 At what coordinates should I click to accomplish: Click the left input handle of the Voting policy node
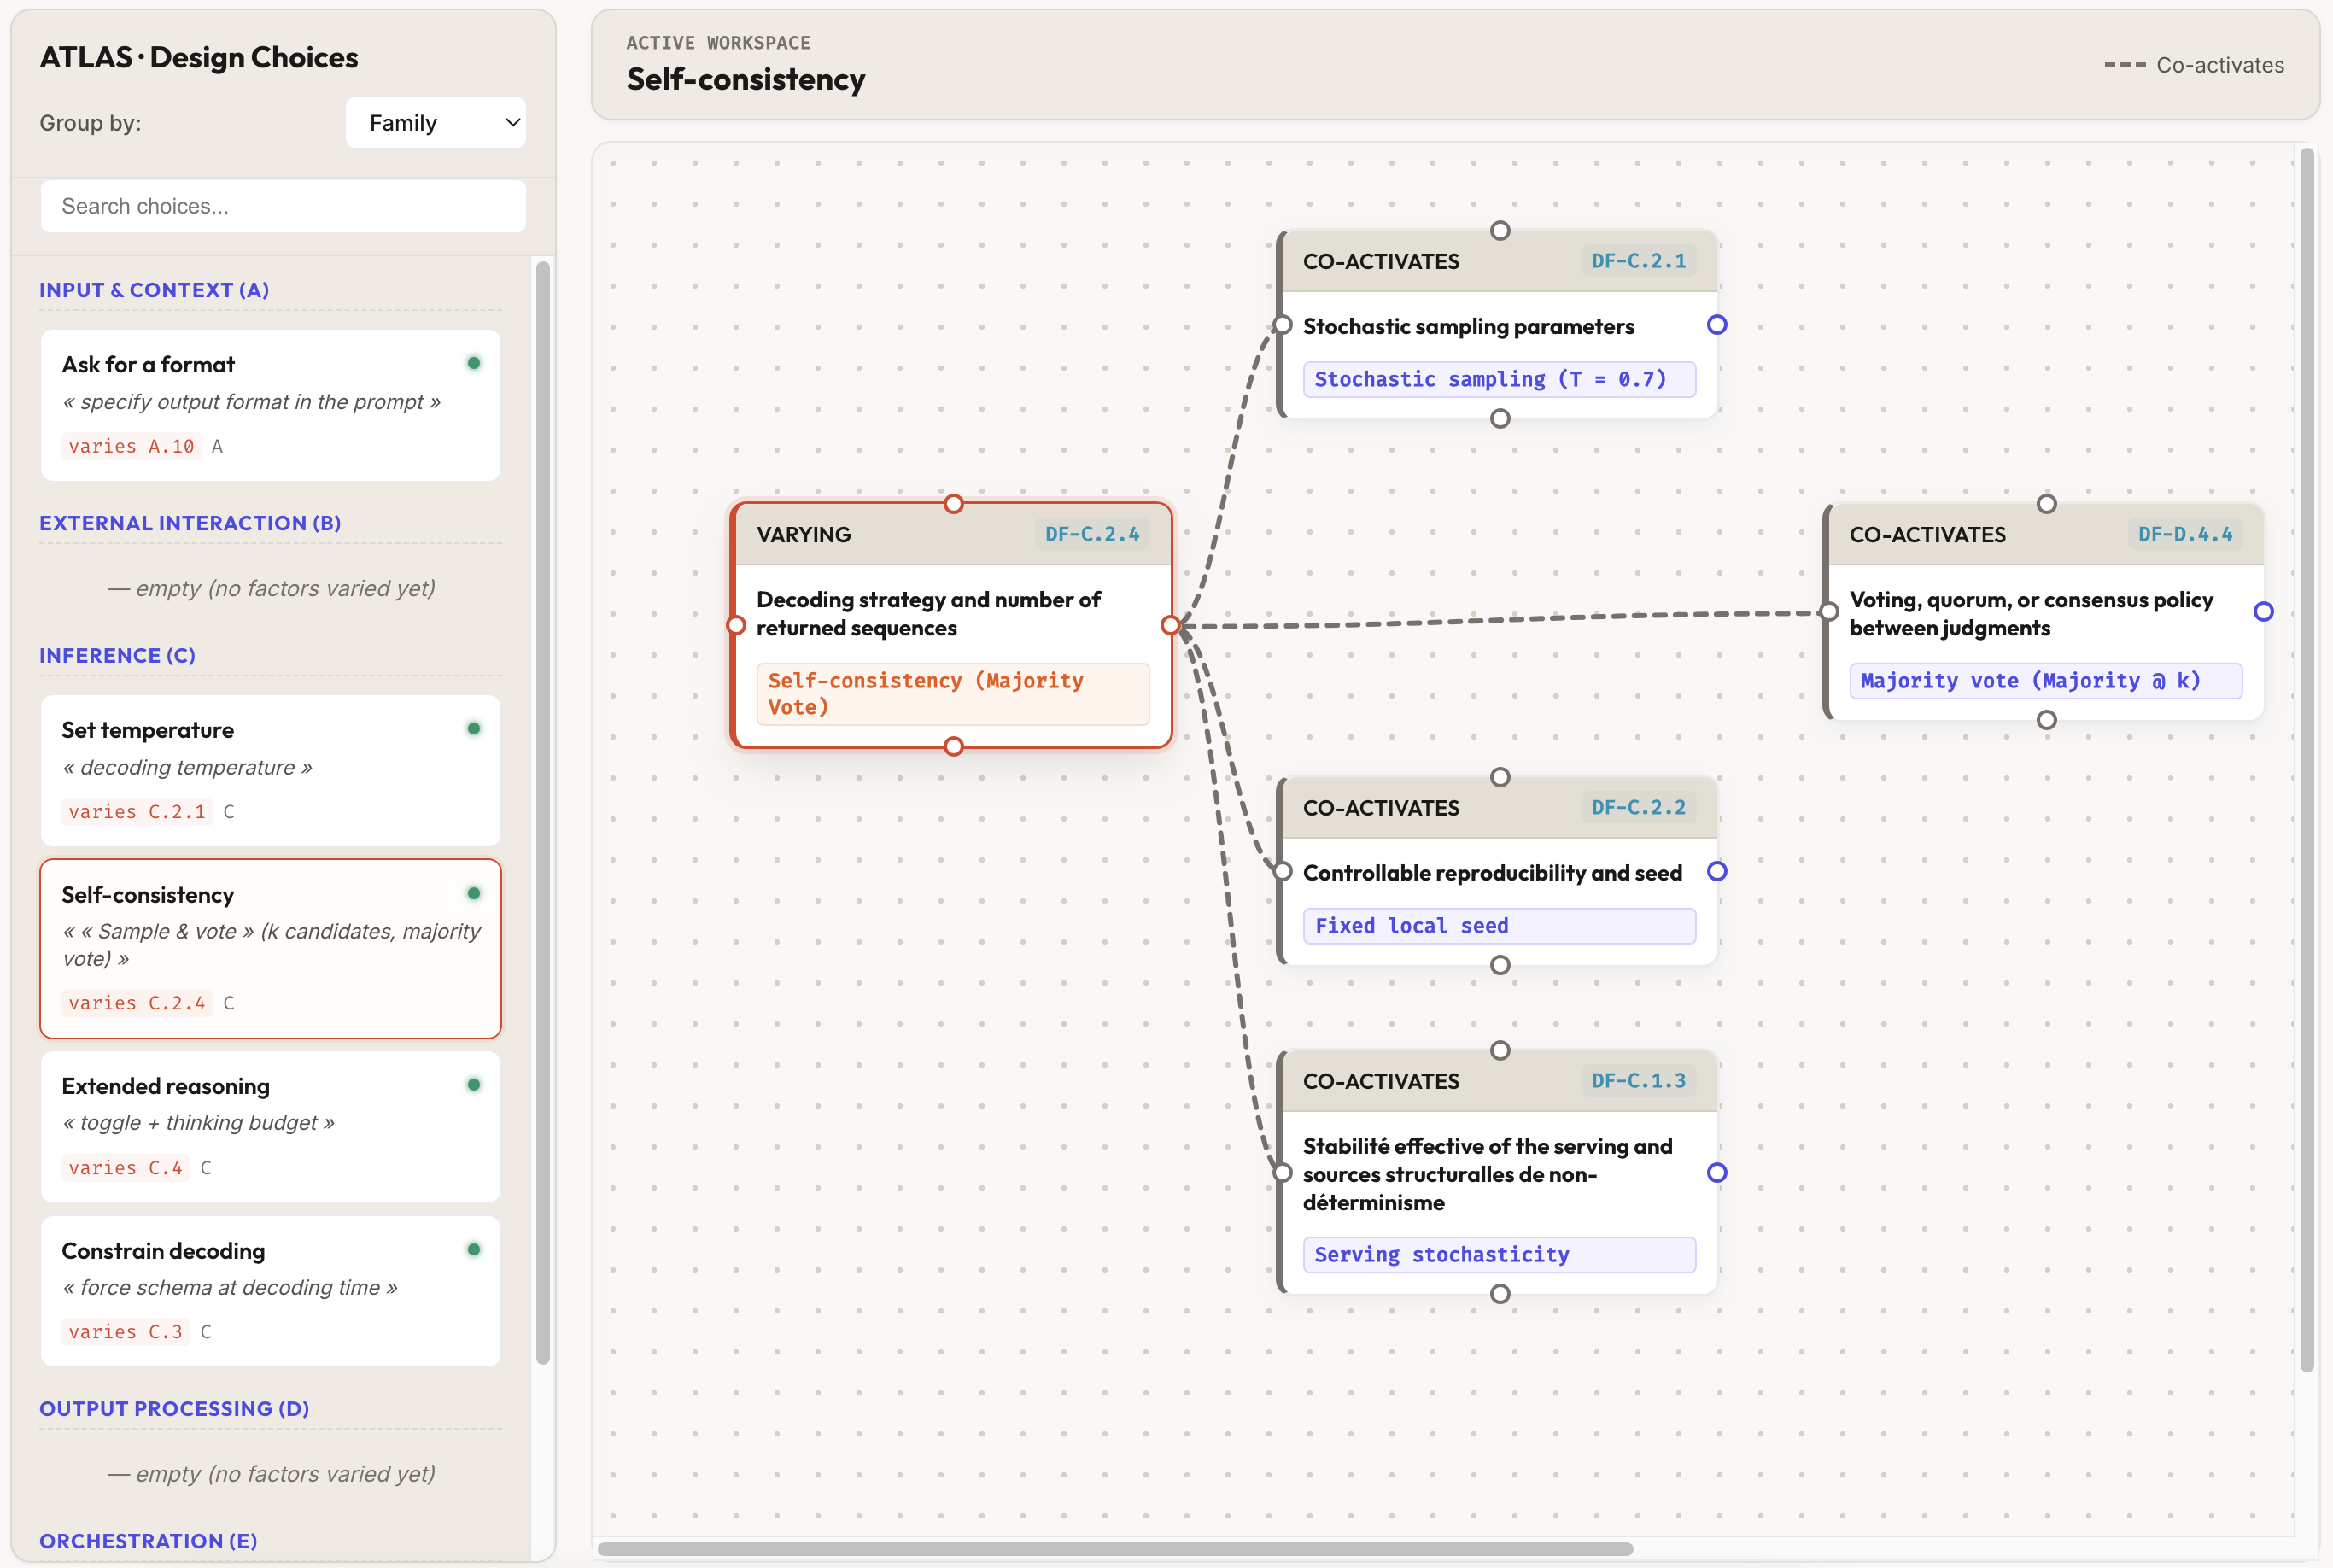point(1829,611)
